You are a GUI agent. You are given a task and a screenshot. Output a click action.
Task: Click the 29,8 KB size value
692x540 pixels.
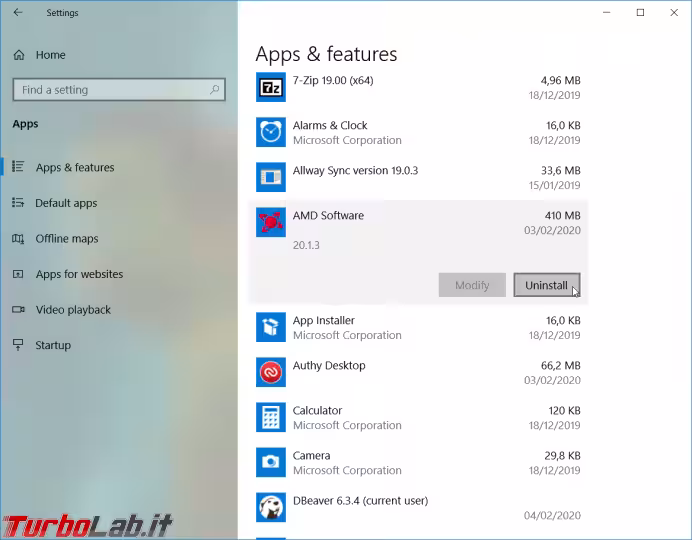tap(562, 455)
